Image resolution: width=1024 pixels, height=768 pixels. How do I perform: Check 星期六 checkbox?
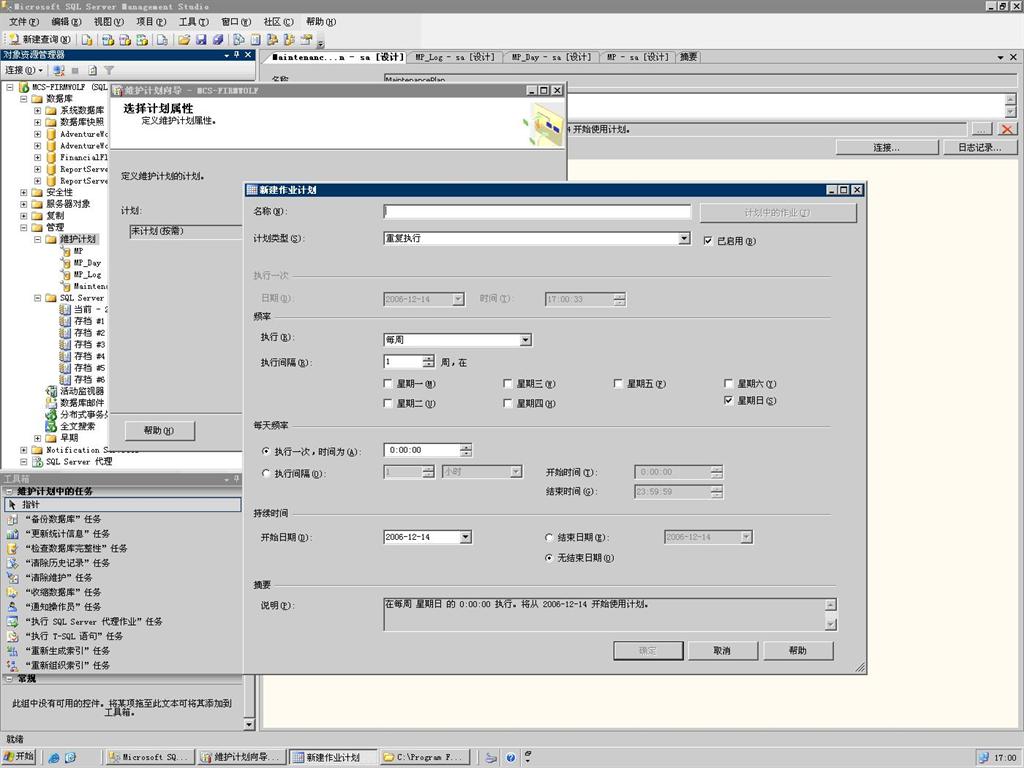(x=729, y=383)
